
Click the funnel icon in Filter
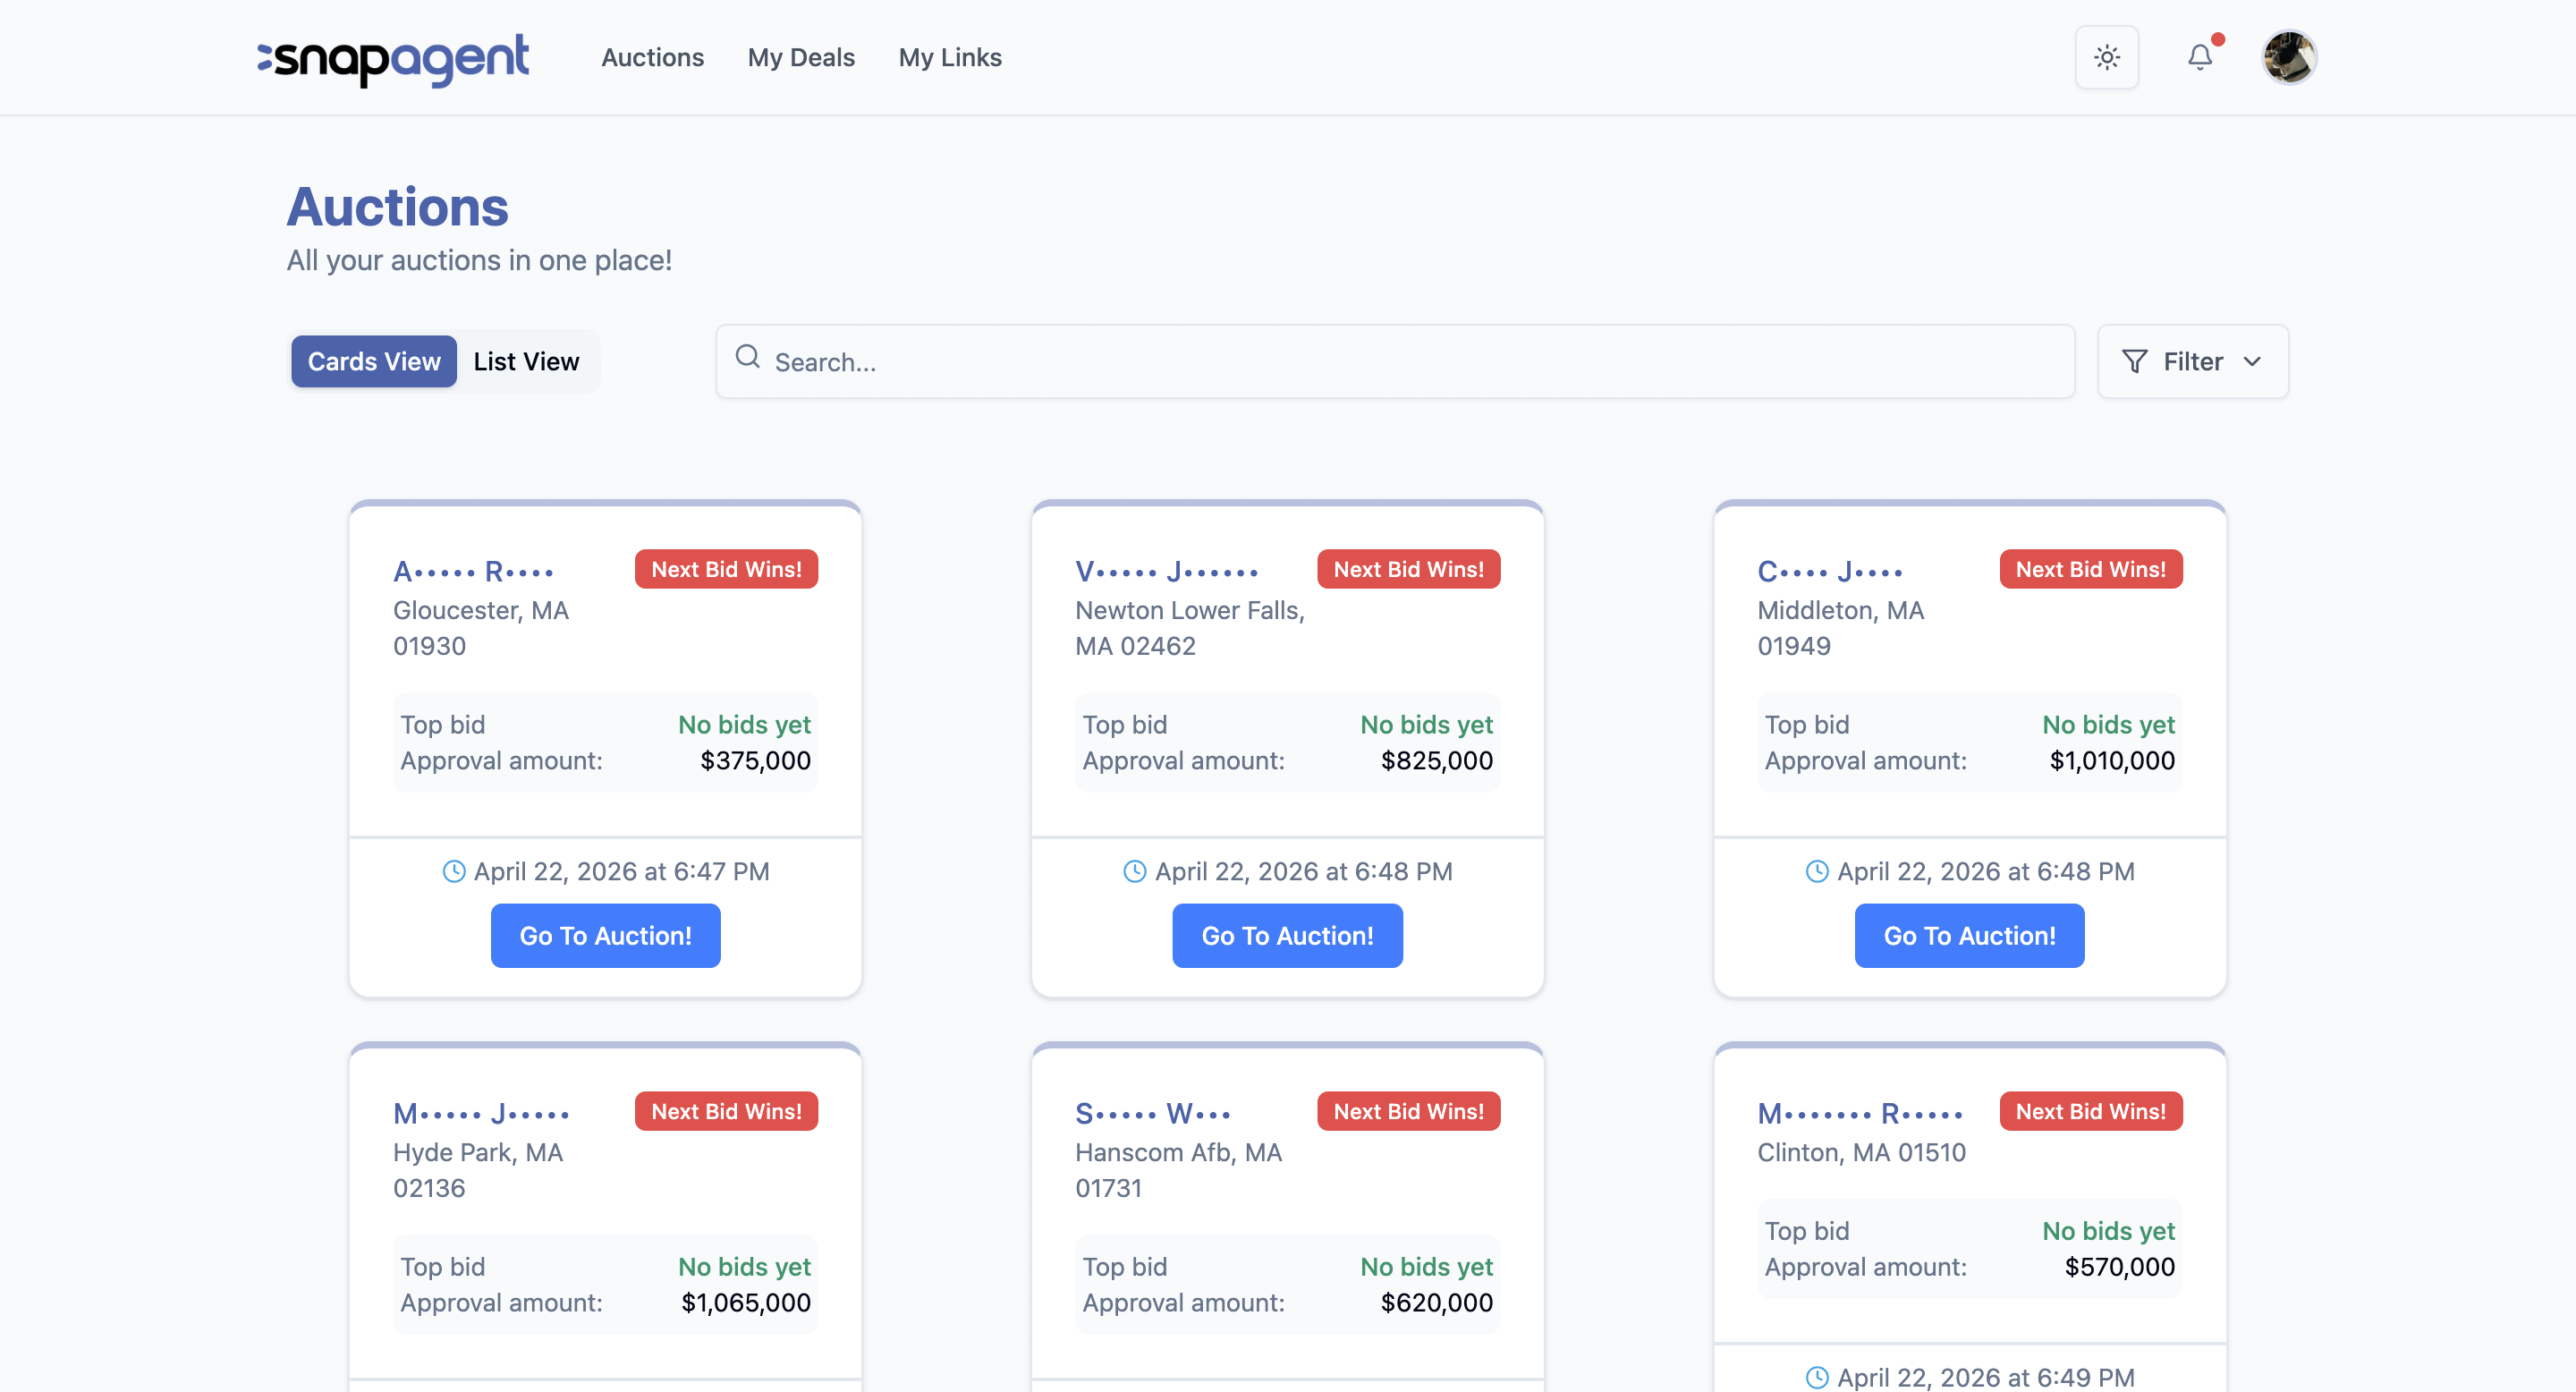(2134, 361)
